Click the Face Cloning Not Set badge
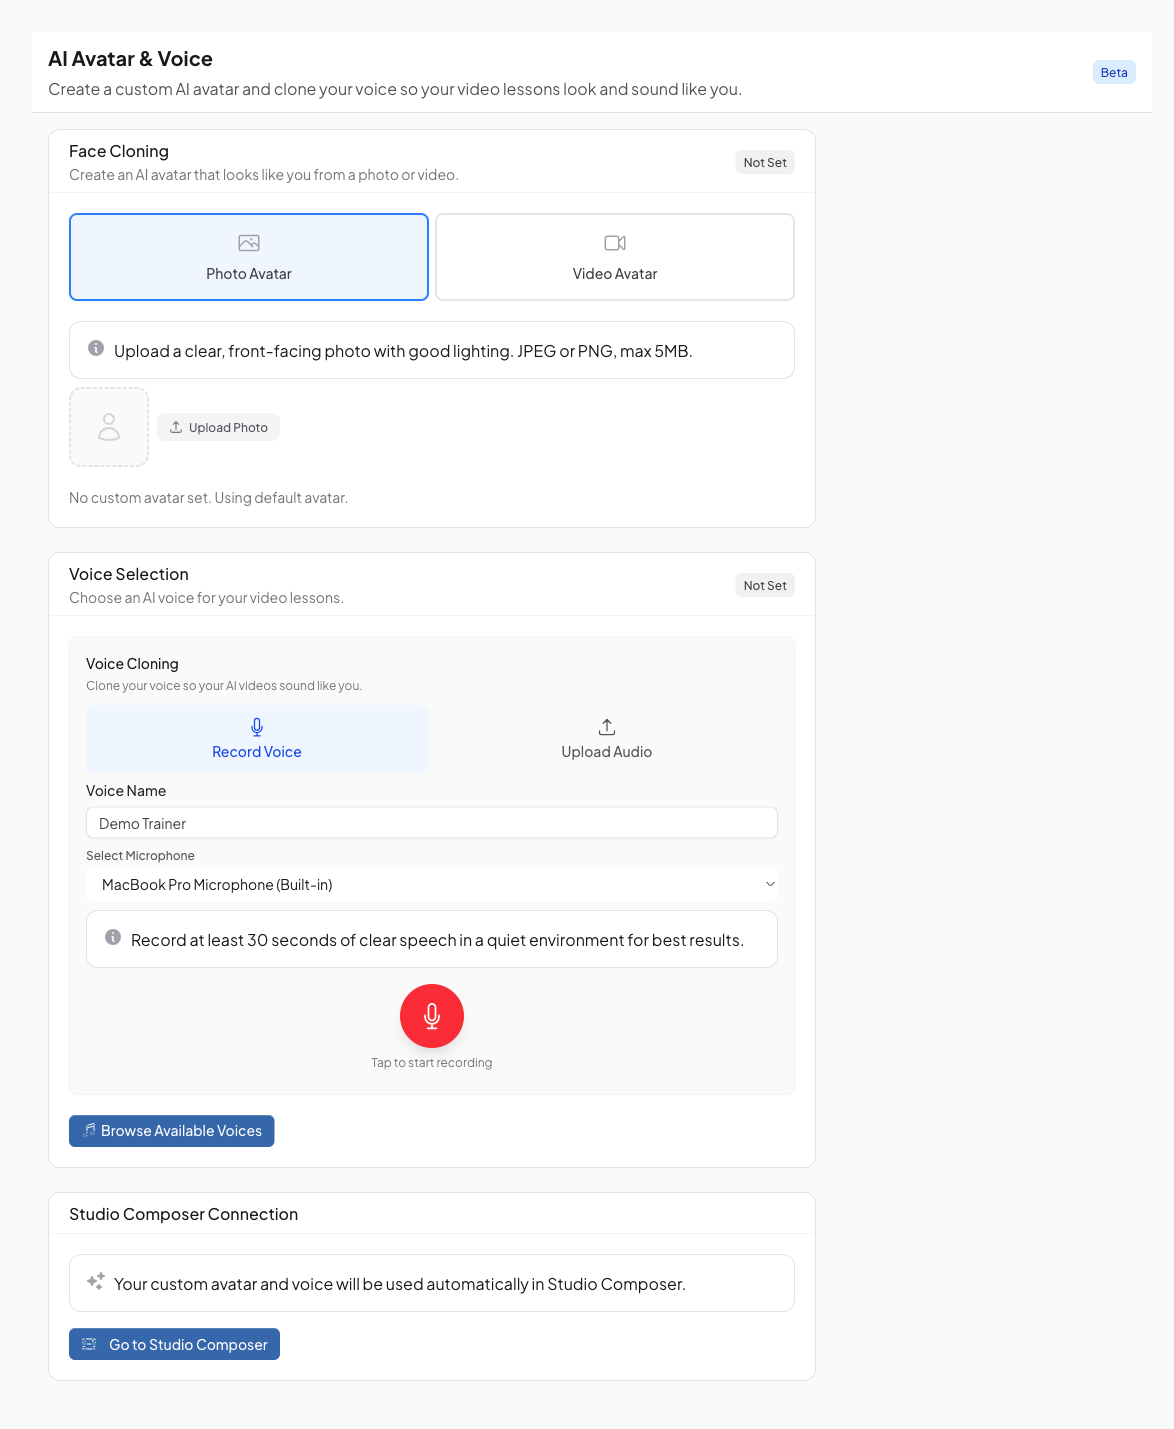Screen dimensions: 1174x1429 765,162
